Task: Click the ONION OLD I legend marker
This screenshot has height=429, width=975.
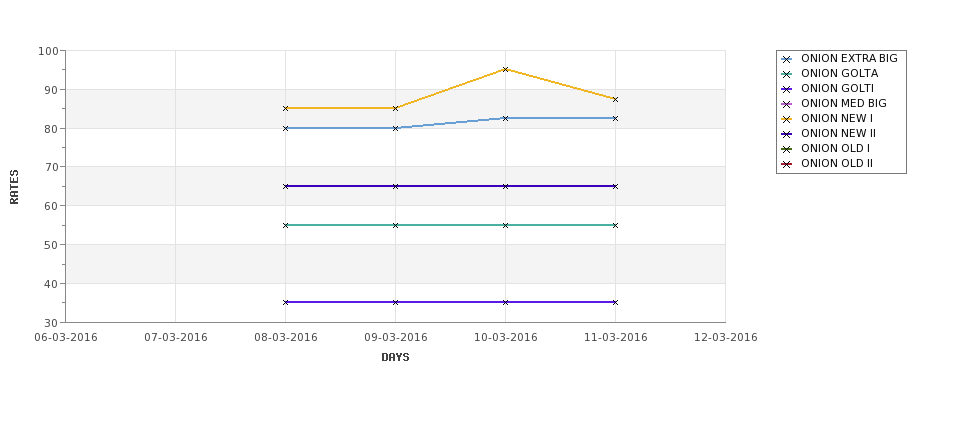Action: pos(787,149)
